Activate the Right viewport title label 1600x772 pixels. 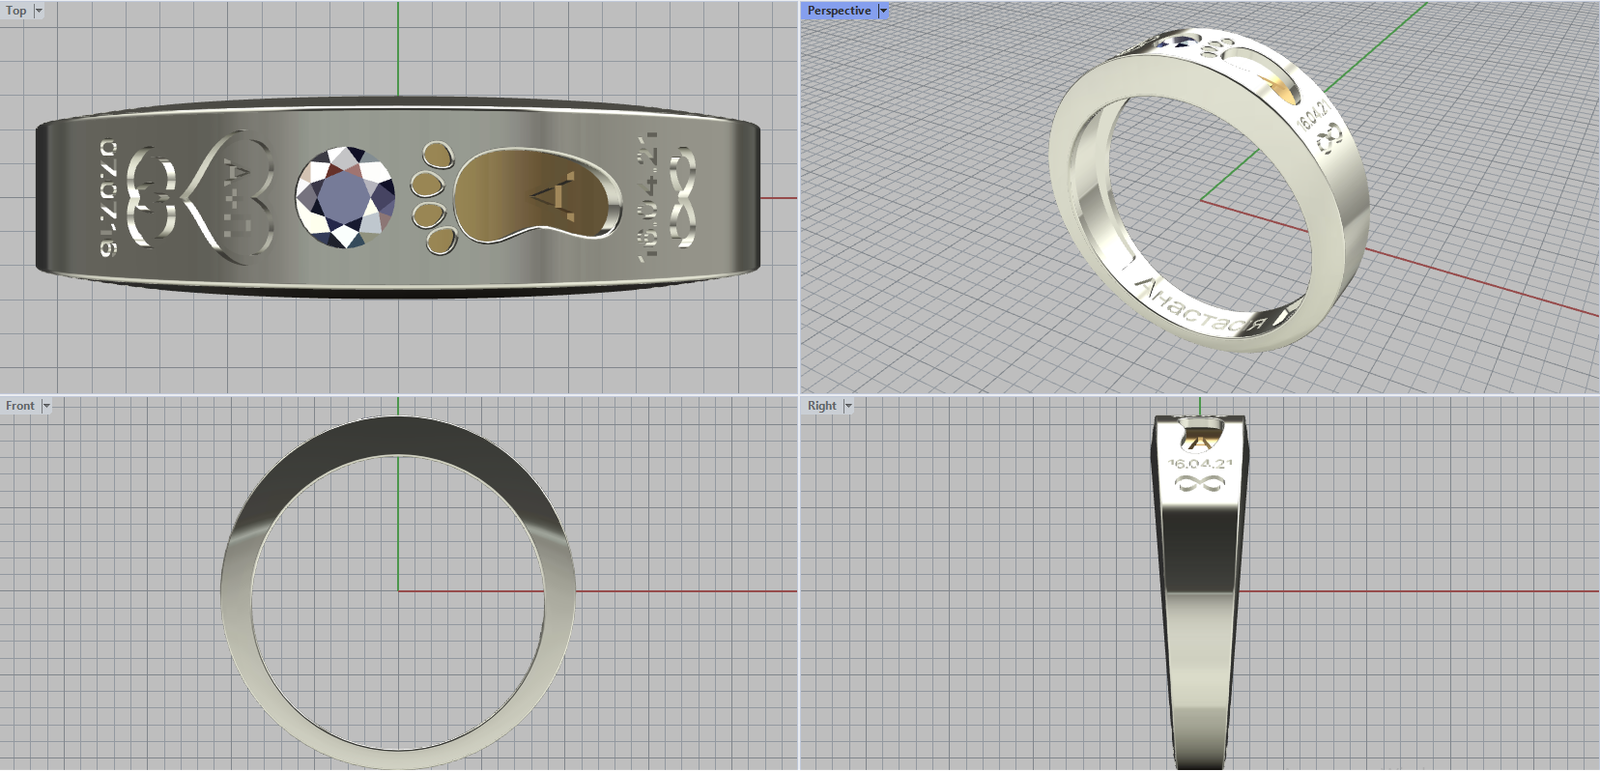coord(822,406)
